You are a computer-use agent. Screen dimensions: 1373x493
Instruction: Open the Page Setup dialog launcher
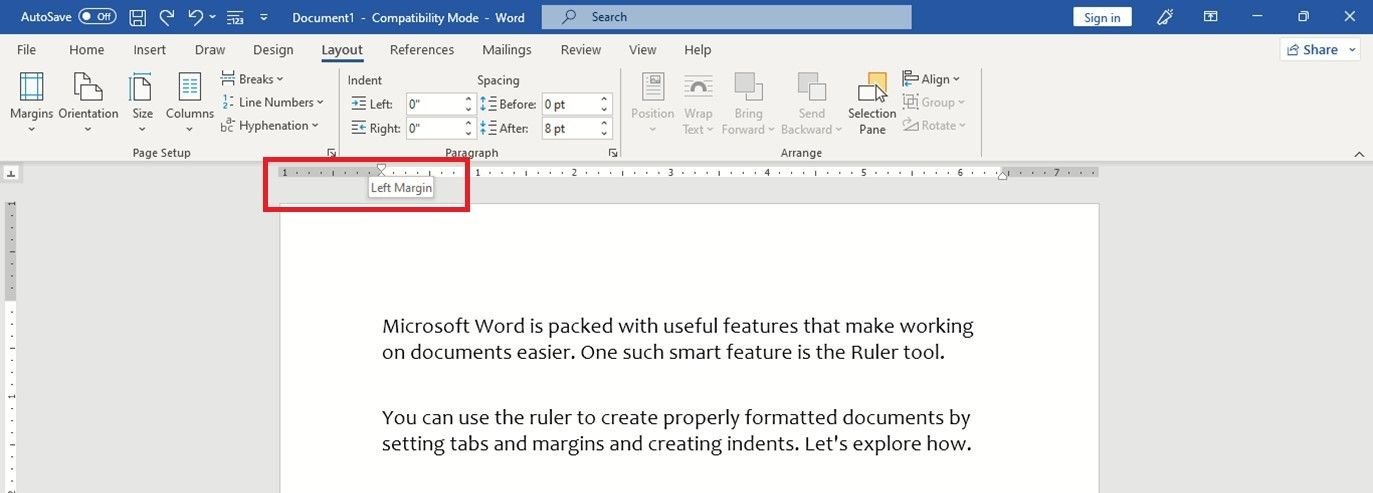[331, 153]
